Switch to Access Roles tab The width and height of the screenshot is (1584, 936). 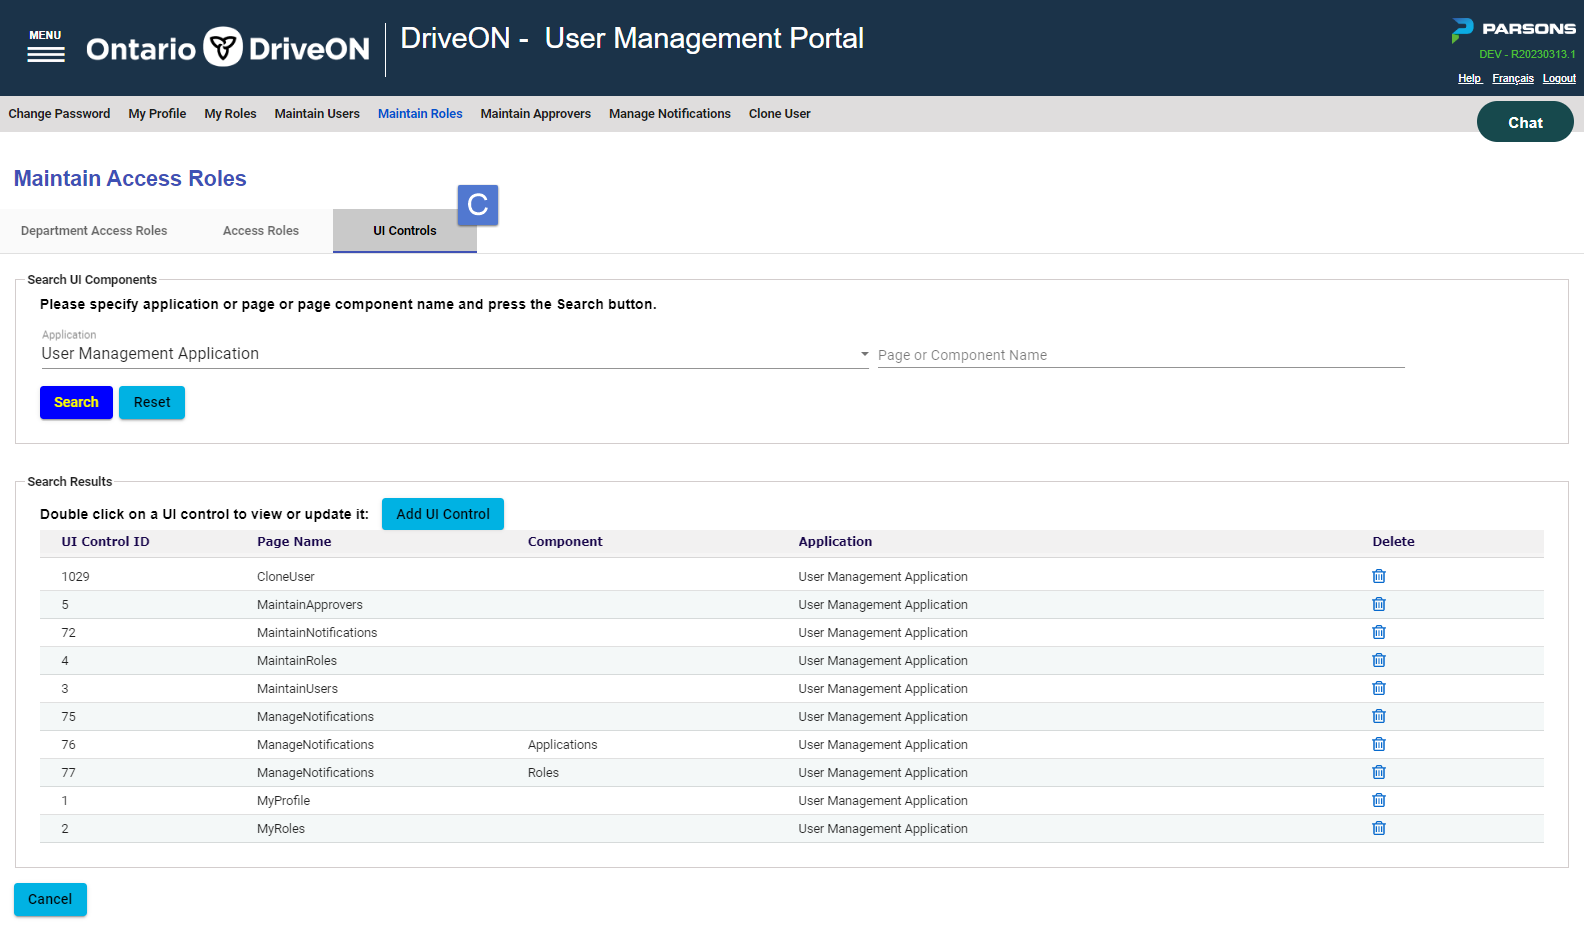click(x=261, y=231)
